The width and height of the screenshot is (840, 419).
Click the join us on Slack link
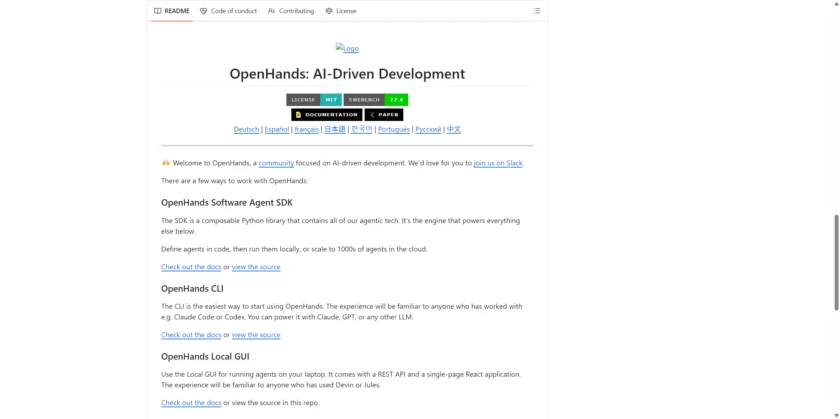(498, 163)
